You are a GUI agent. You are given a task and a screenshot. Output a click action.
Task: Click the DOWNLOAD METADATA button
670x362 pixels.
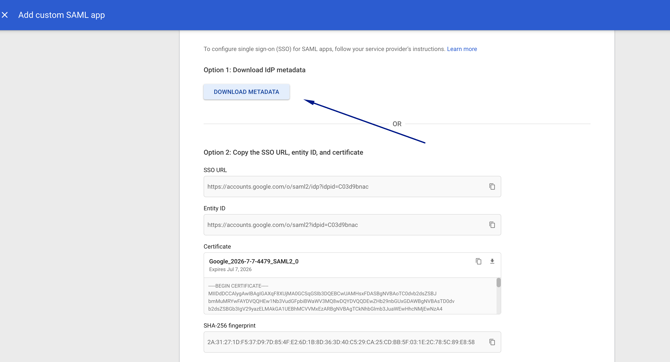coord(247,92)
